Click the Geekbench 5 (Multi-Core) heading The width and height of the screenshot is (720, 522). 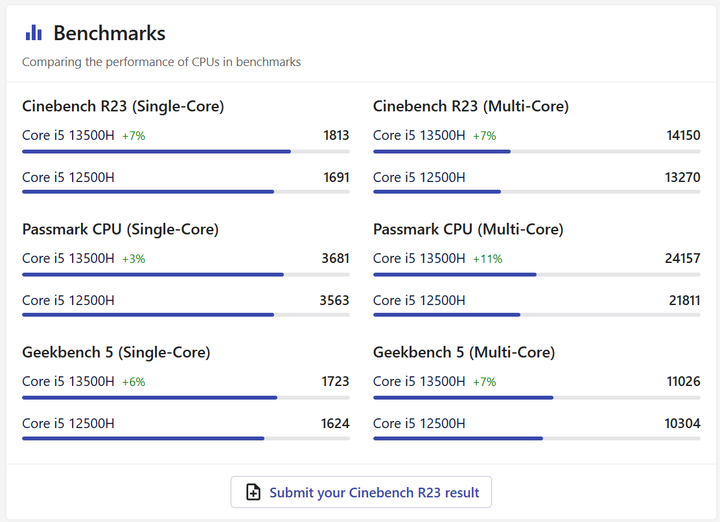464,352
